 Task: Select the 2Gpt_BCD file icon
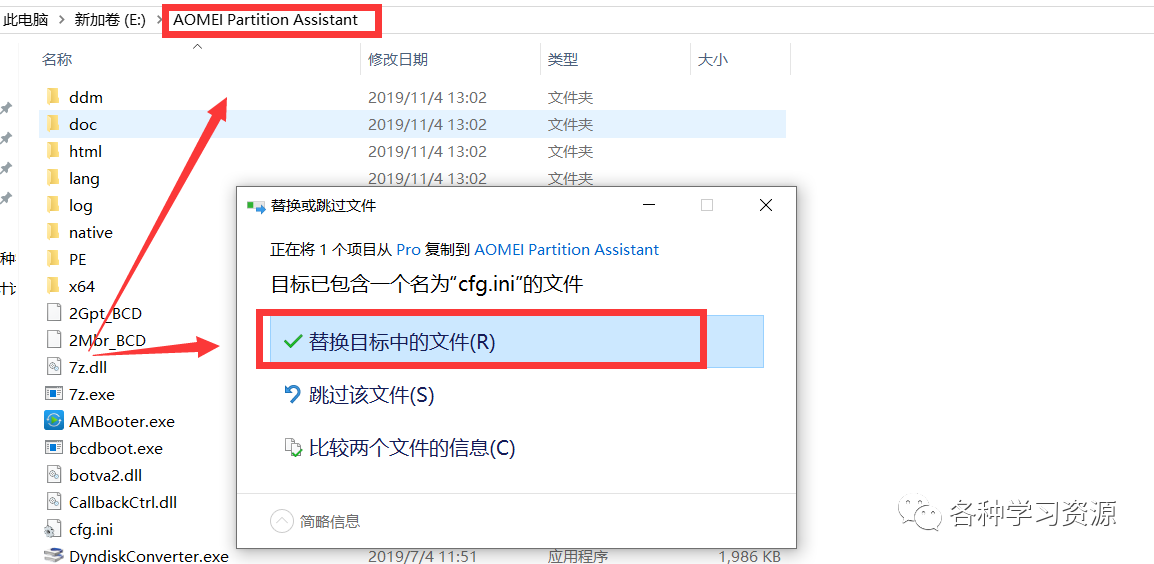point(53,313)
